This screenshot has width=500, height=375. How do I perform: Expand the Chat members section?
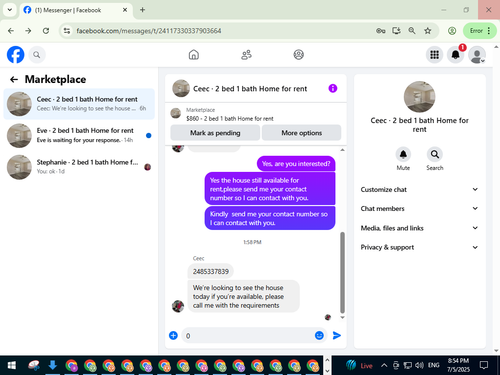coord(419,209)
